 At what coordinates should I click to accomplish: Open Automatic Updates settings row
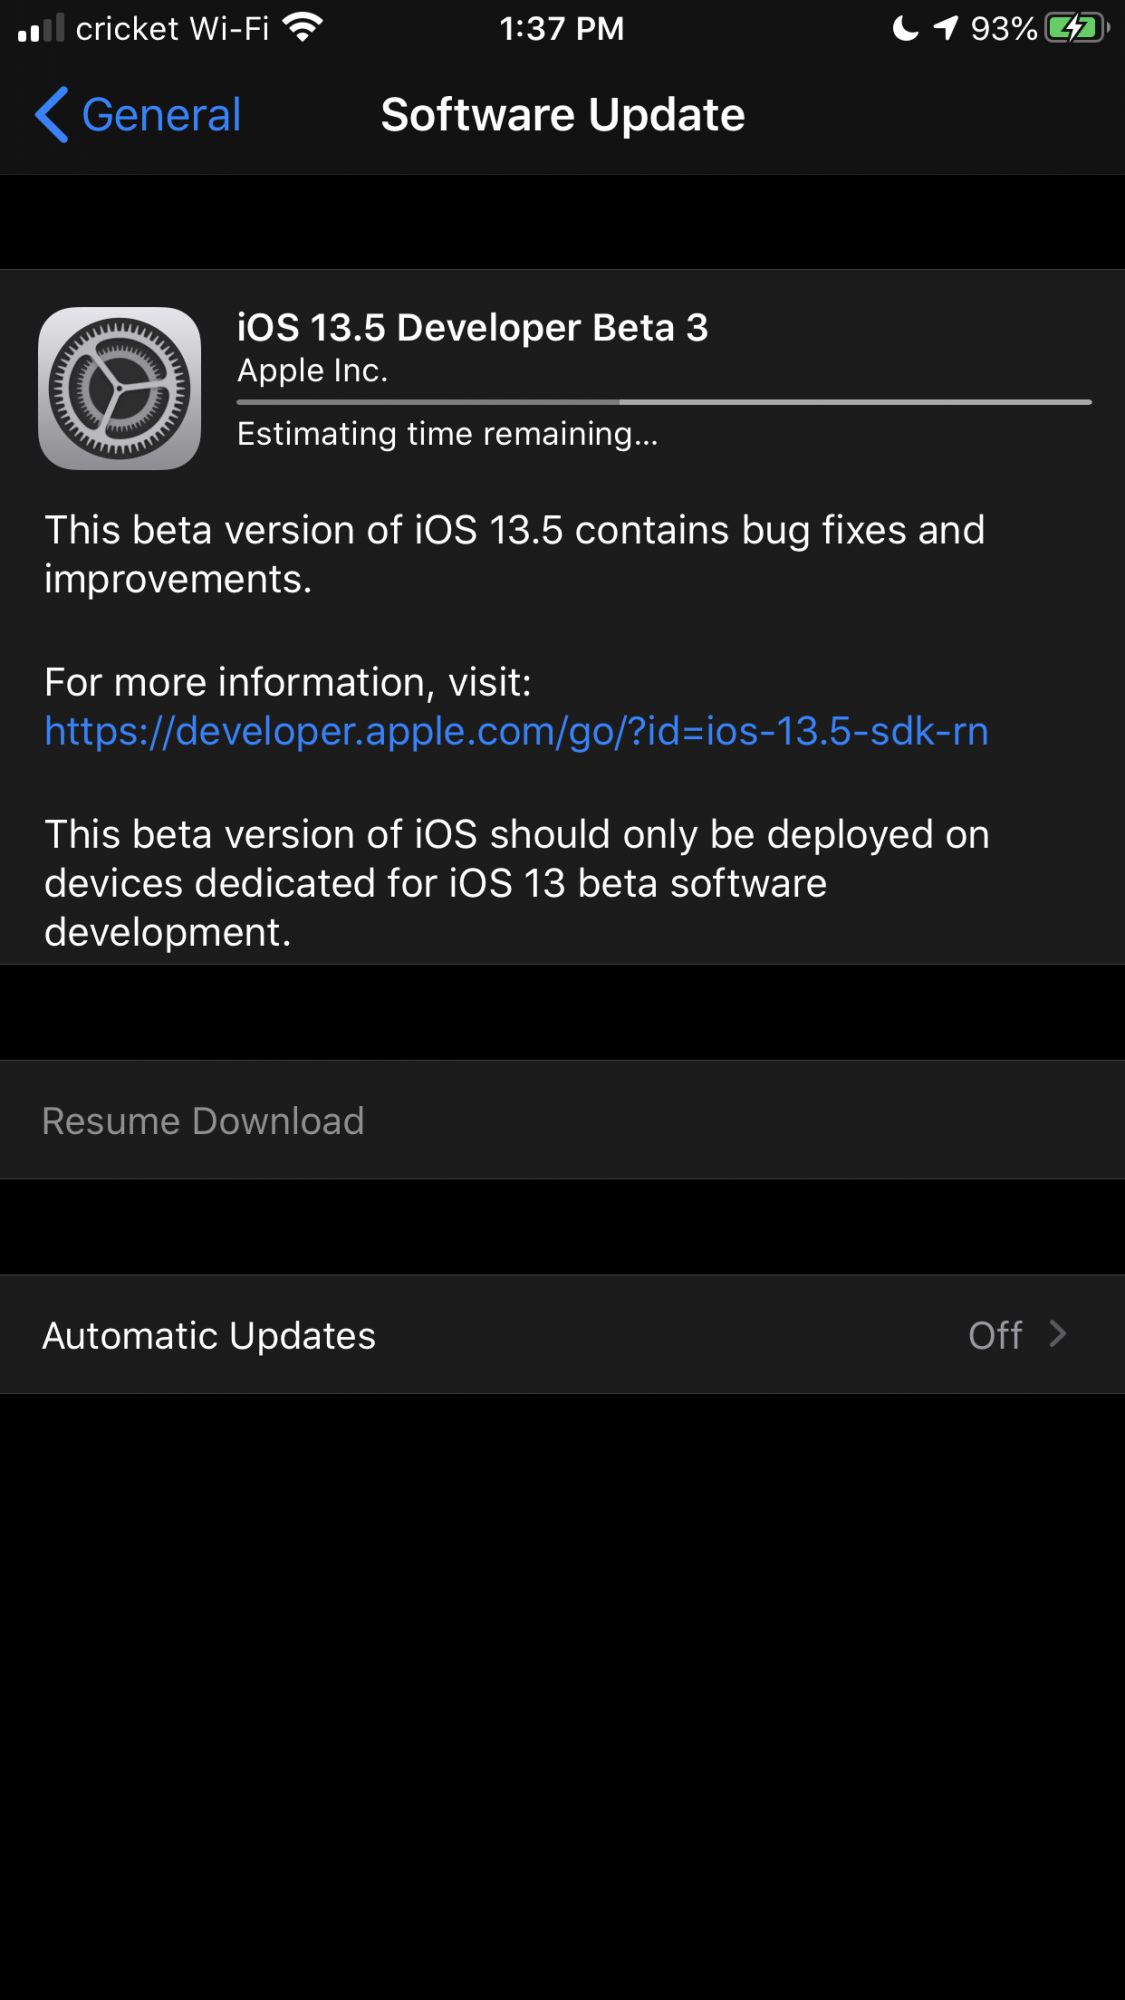click(562, 1335)
